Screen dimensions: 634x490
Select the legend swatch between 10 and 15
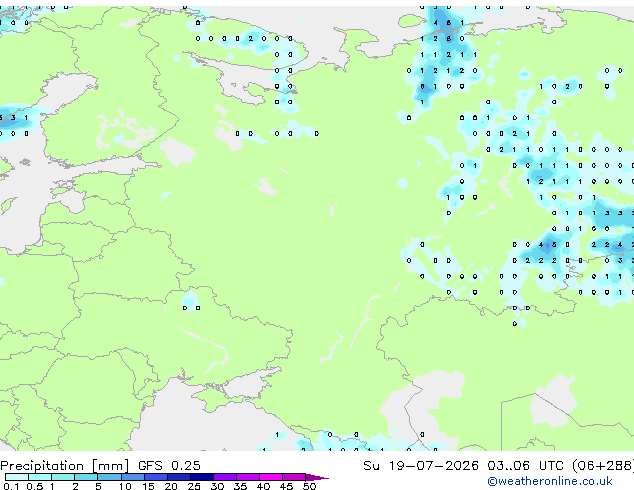[133, 477]
